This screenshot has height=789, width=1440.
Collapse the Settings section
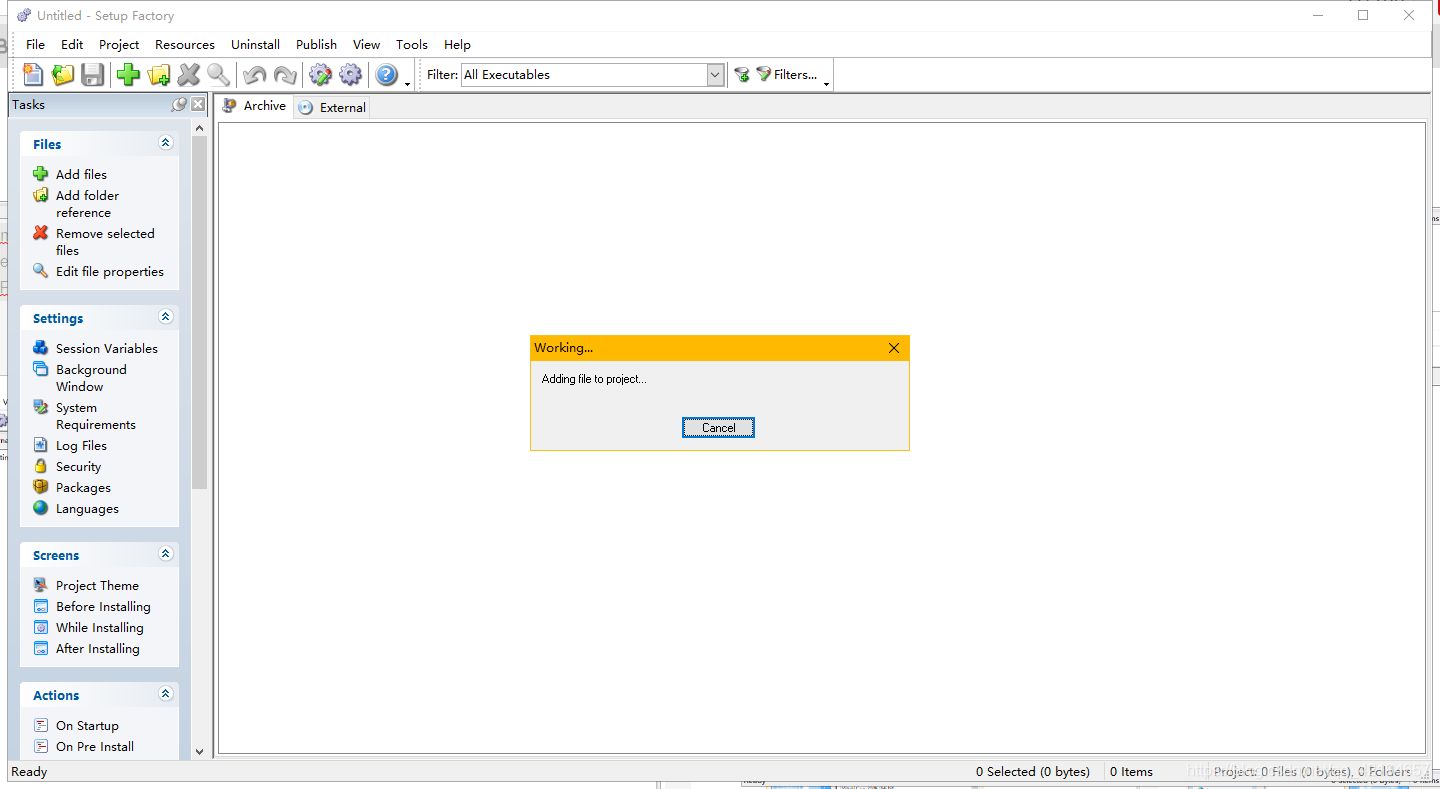[166, 317]
